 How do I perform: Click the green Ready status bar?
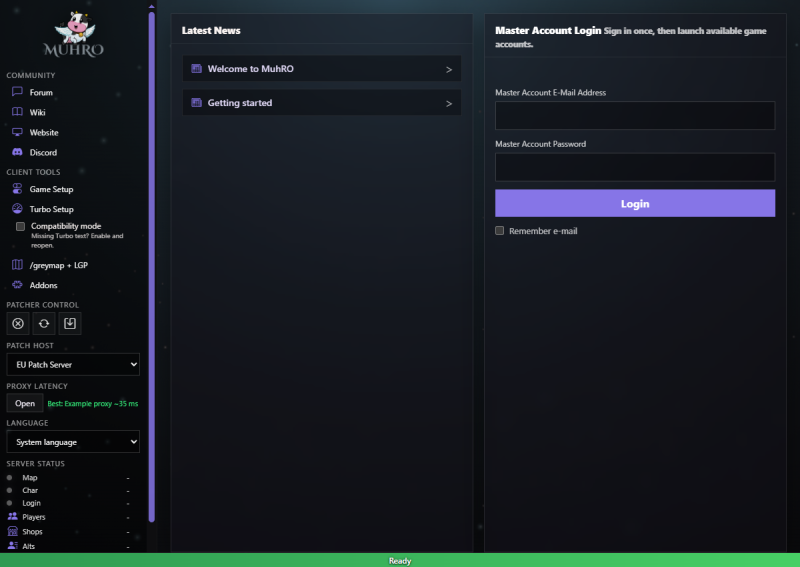tap(400, 560)
